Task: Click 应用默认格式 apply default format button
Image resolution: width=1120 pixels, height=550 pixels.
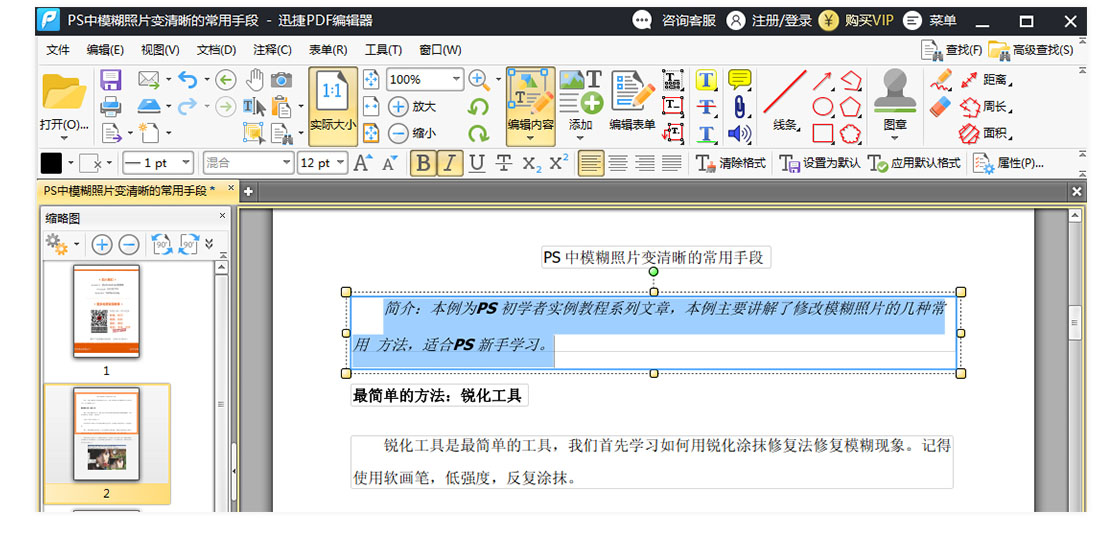Action: point(914,163)
